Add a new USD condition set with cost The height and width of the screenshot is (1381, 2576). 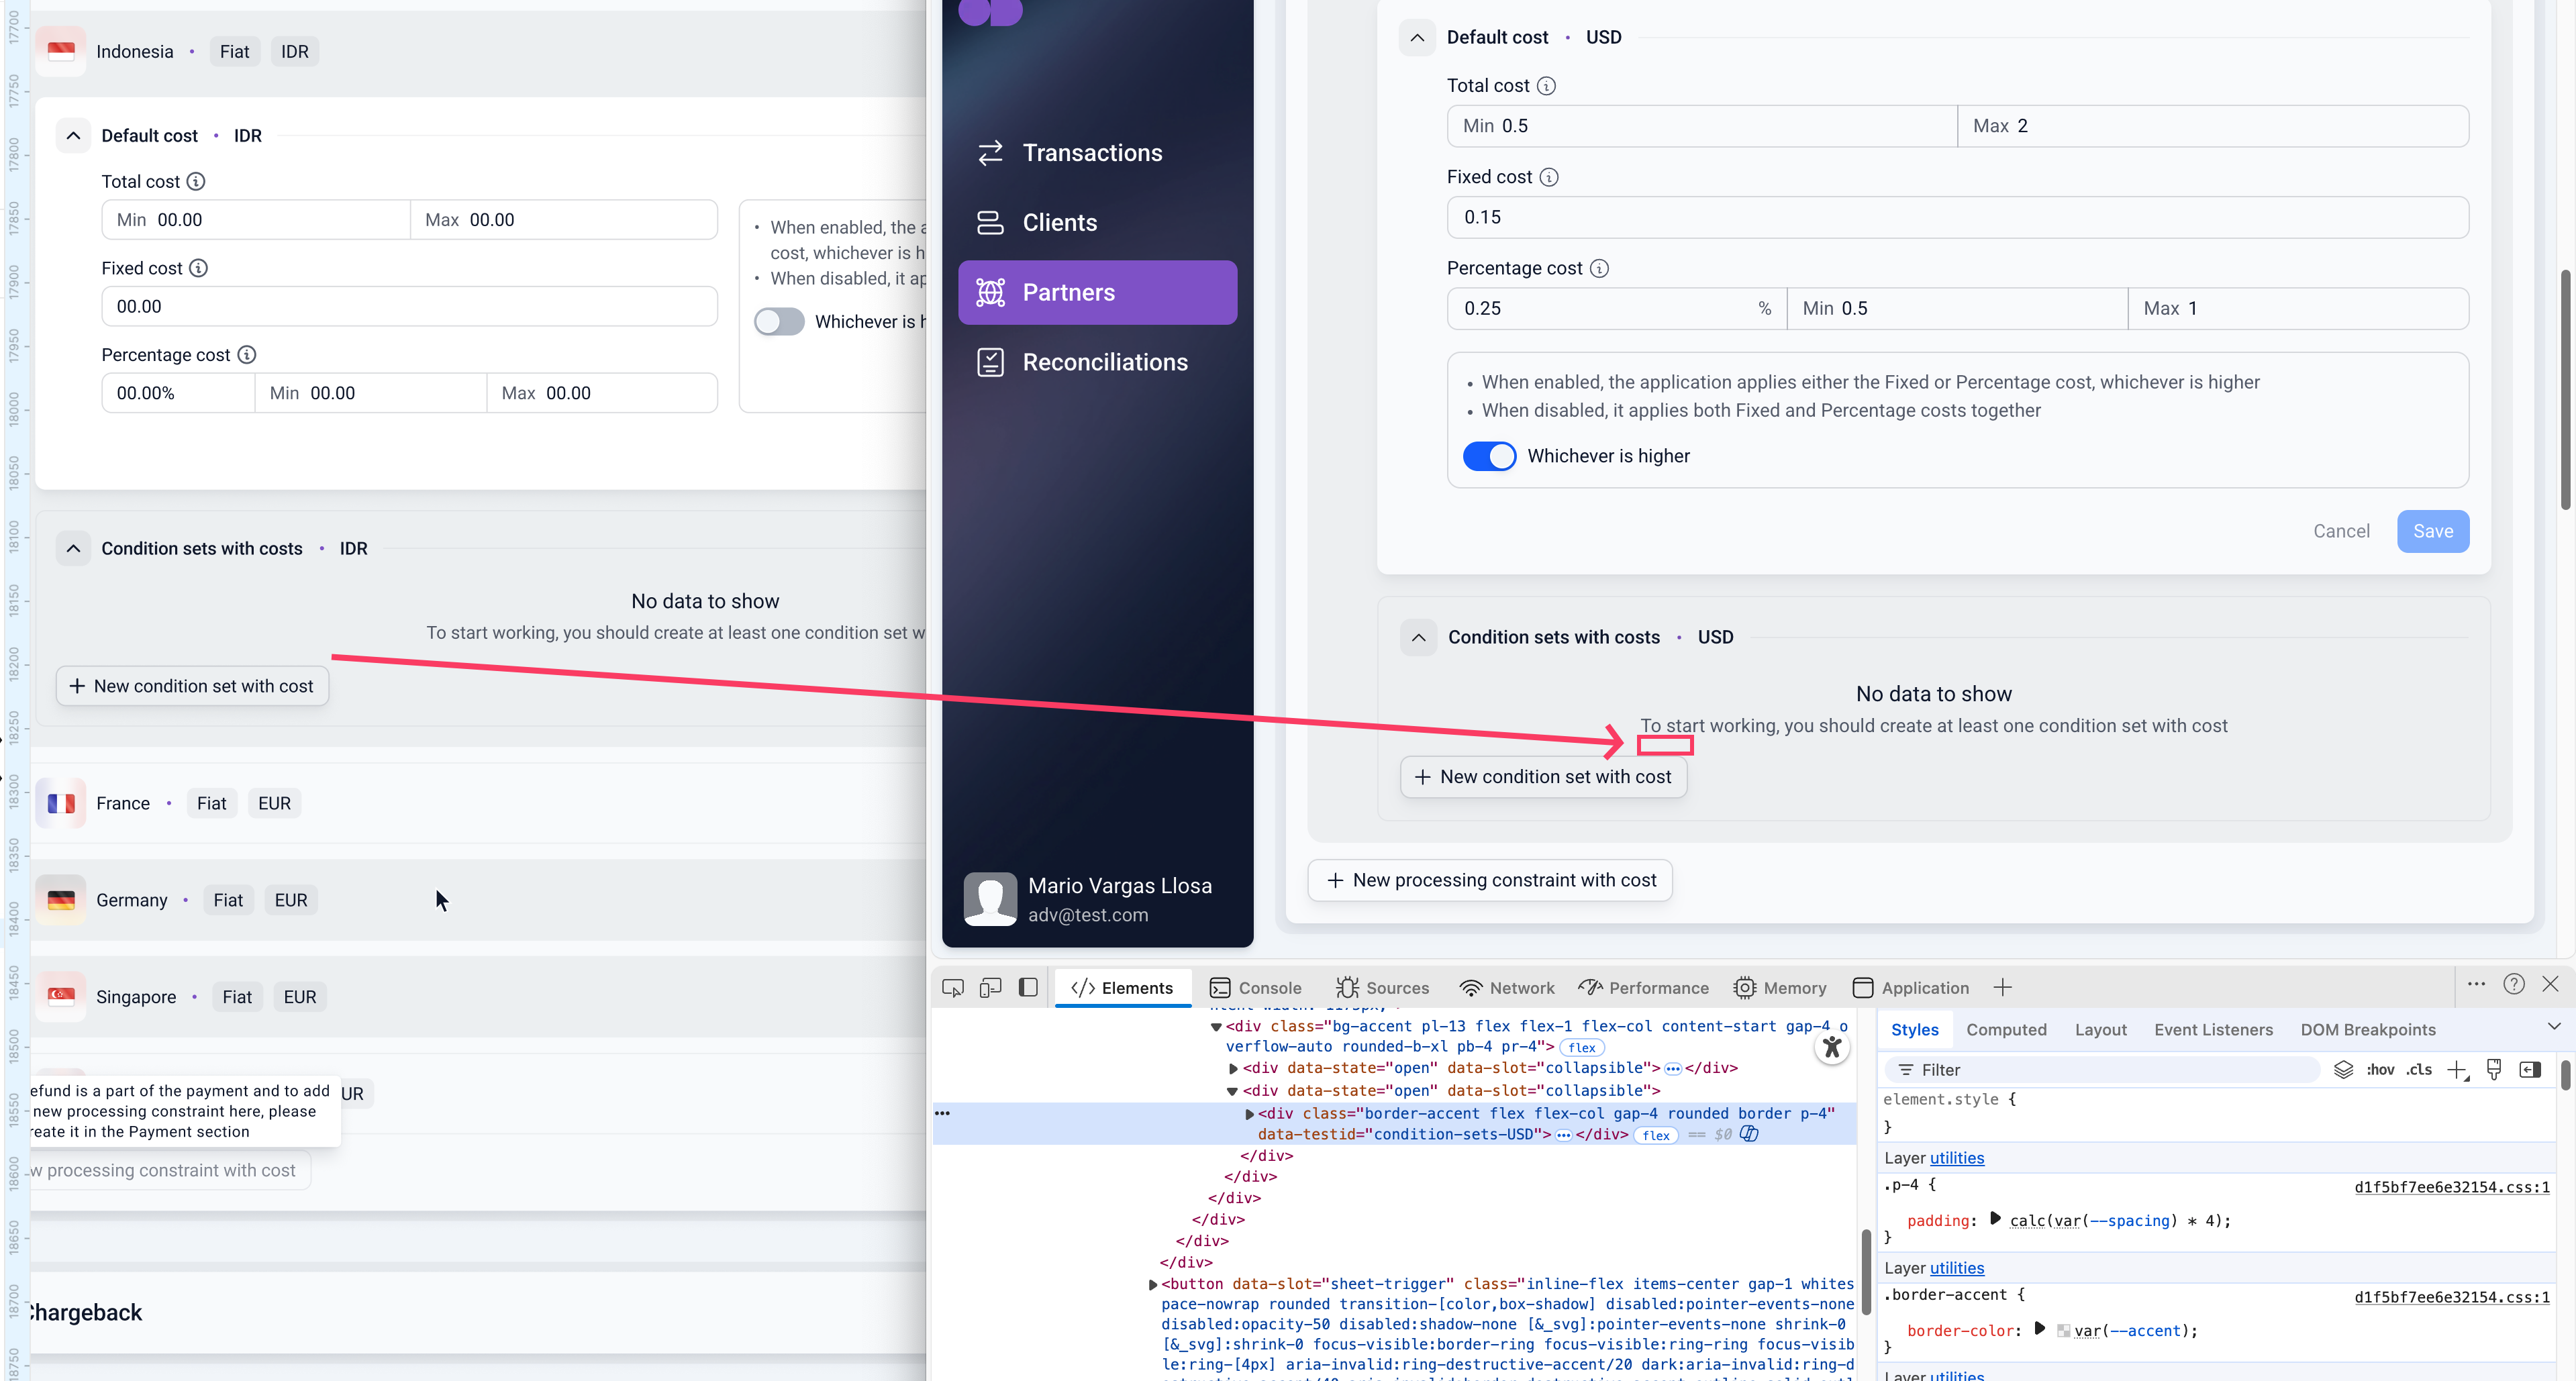coord(1543,777)
